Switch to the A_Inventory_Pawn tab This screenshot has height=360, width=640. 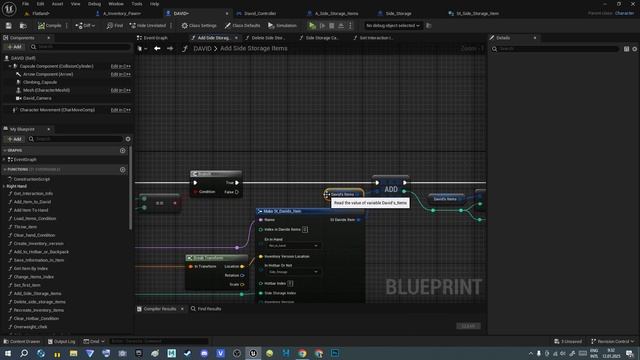point(122,13)
